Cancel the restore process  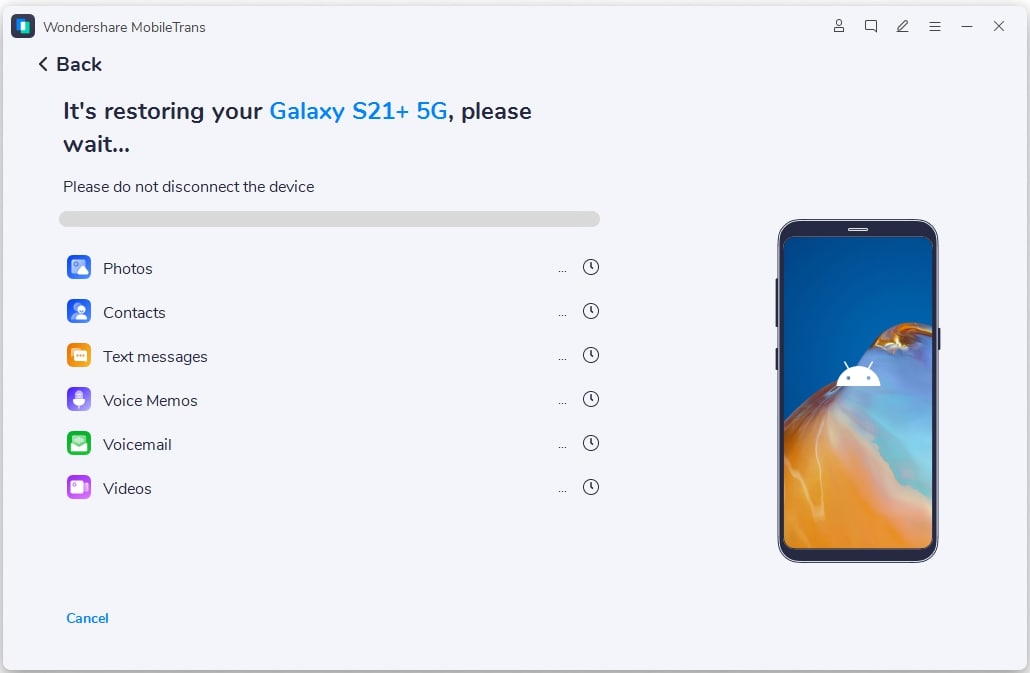tap(87, 618)
